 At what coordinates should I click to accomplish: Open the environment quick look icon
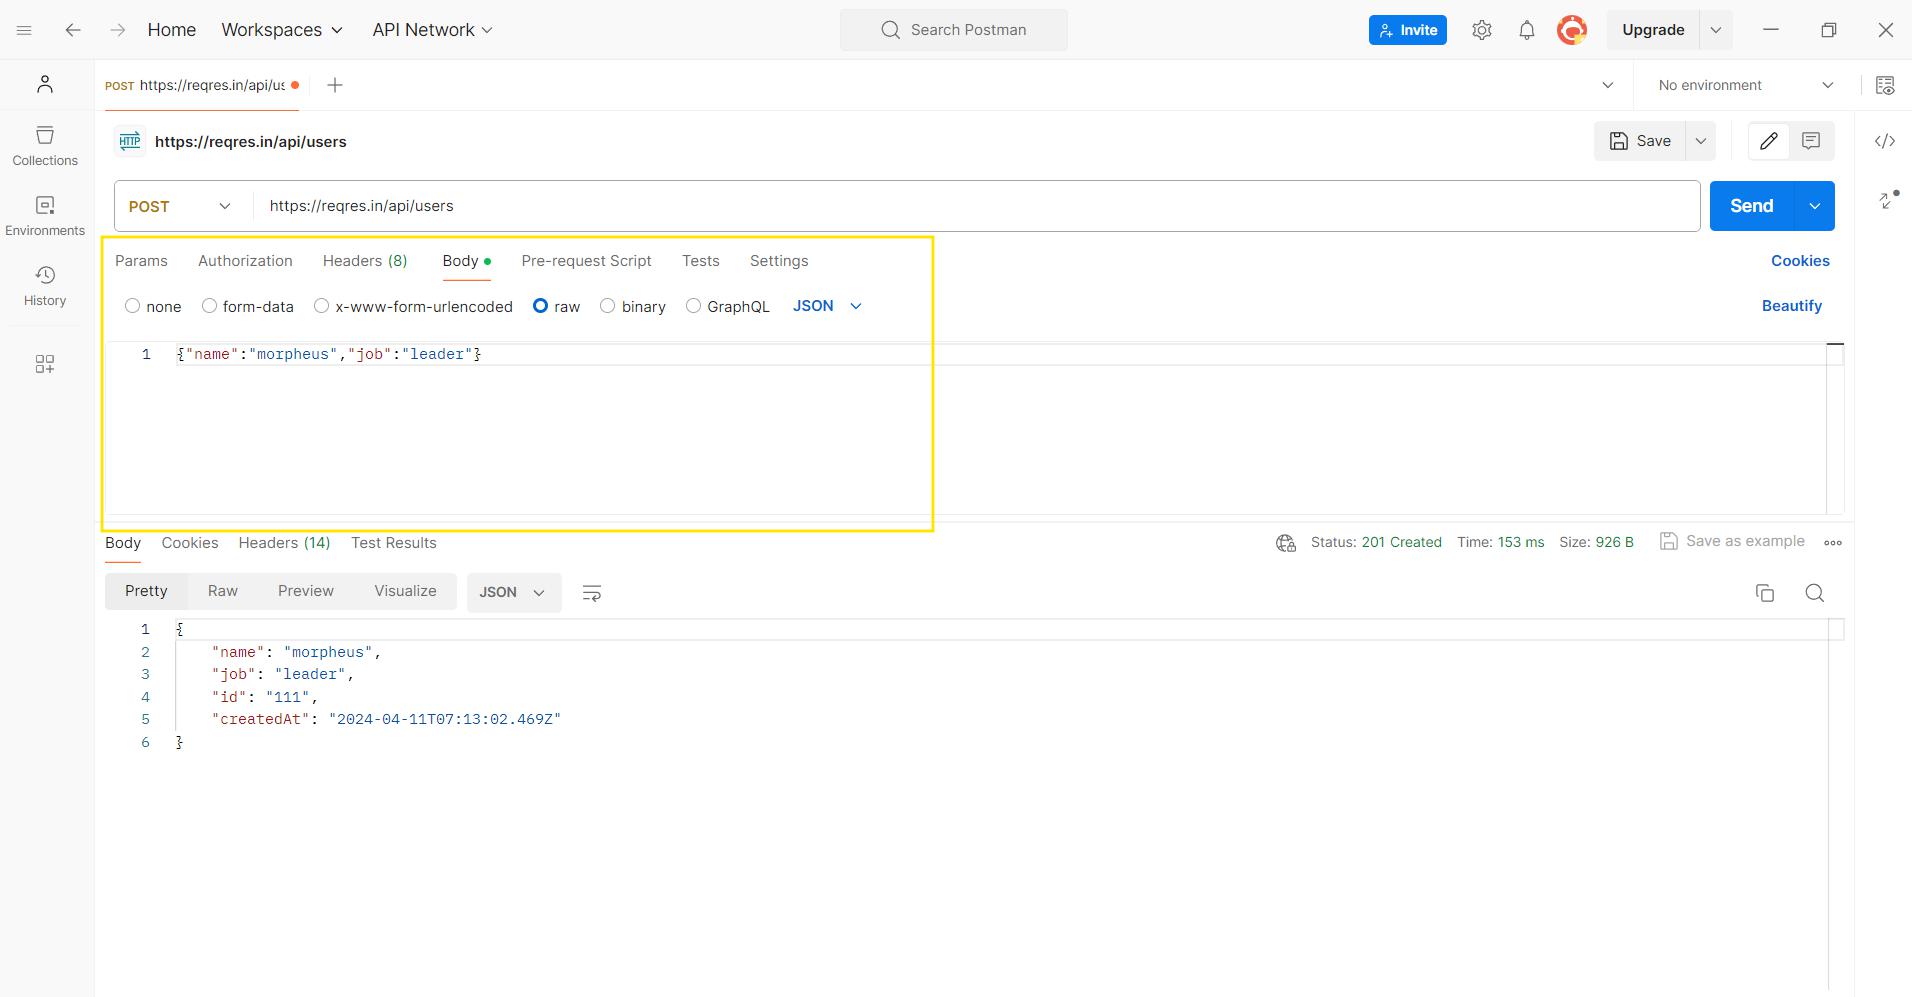(x=1885, y=85)
